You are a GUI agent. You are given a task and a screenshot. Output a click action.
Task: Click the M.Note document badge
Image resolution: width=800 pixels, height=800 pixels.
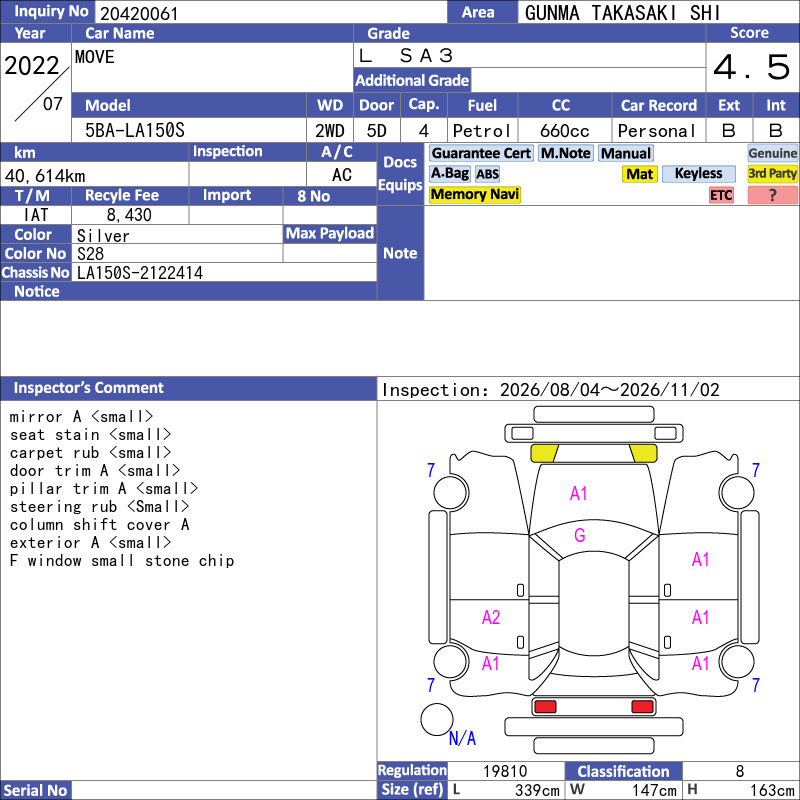pyautogui.click(x=565, y=153)
